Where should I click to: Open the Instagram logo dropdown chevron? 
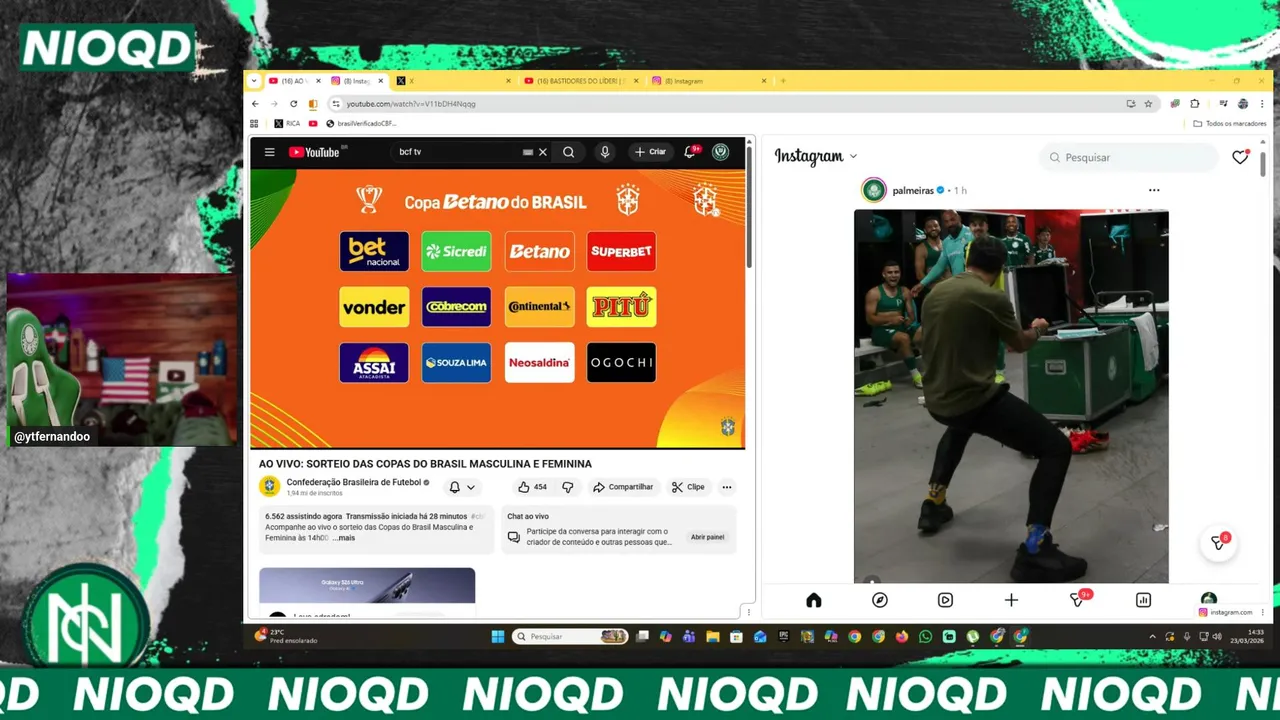click(853, 157)
